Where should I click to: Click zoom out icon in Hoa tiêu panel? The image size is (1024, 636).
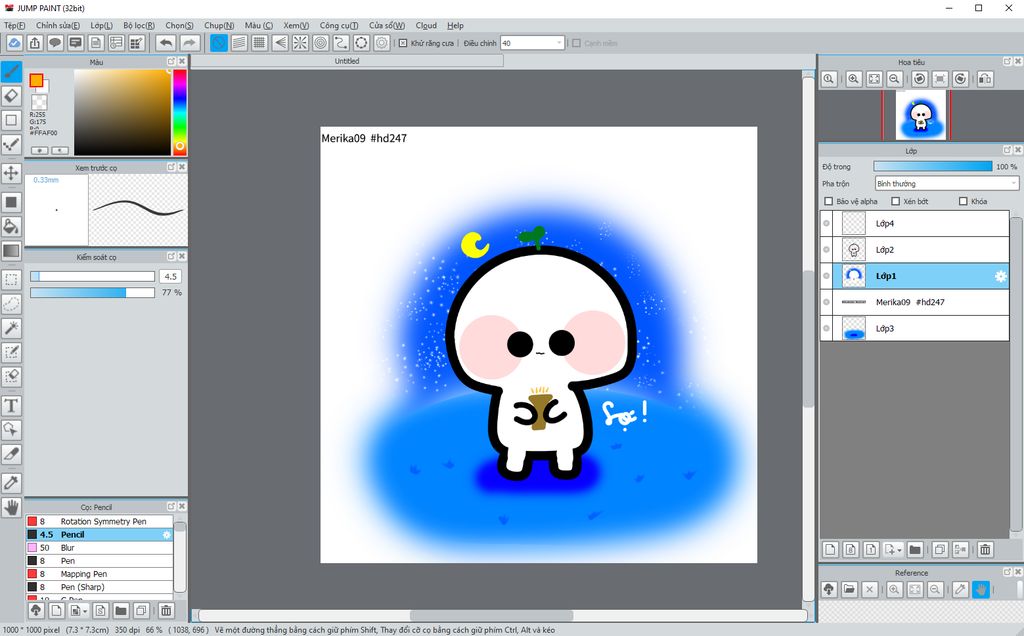tap(895, 79)
